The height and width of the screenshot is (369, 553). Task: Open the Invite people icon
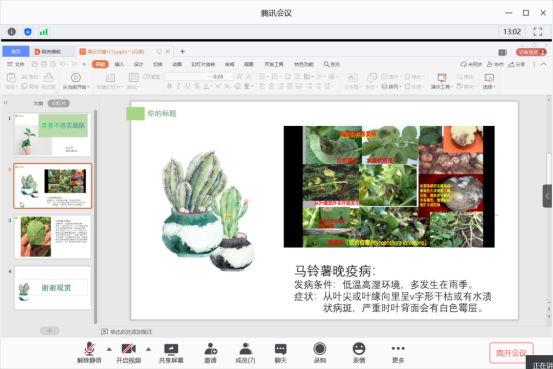[211, 352]
